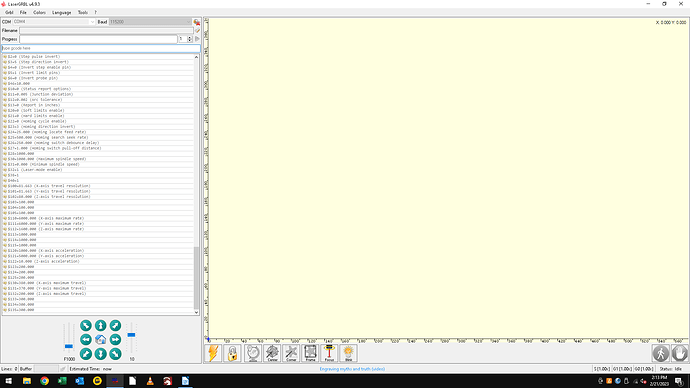Open Engraving myths and truth video link

[x=352, y=369]
